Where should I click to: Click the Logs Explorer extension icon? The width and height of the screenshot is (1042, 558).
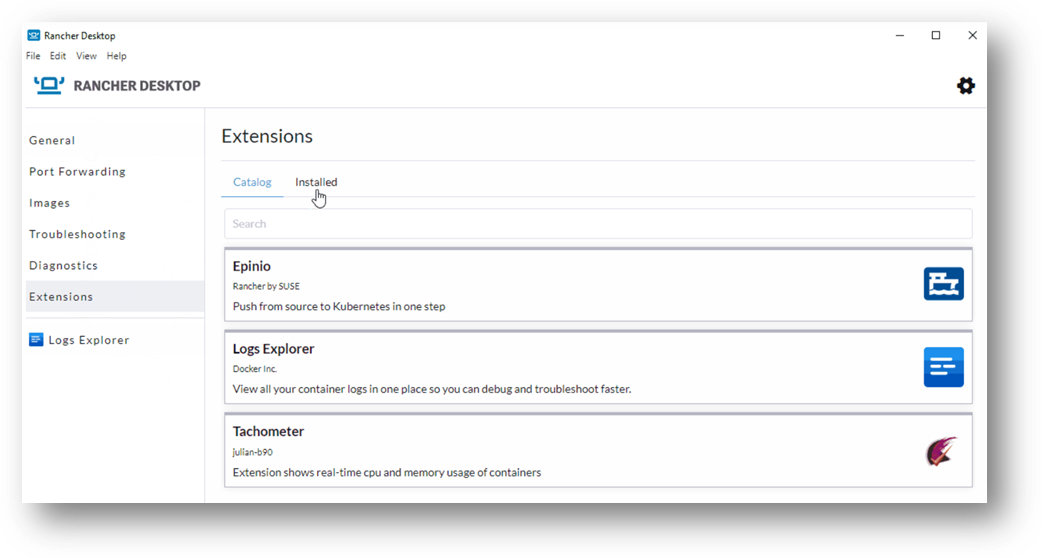click(944, 367)
